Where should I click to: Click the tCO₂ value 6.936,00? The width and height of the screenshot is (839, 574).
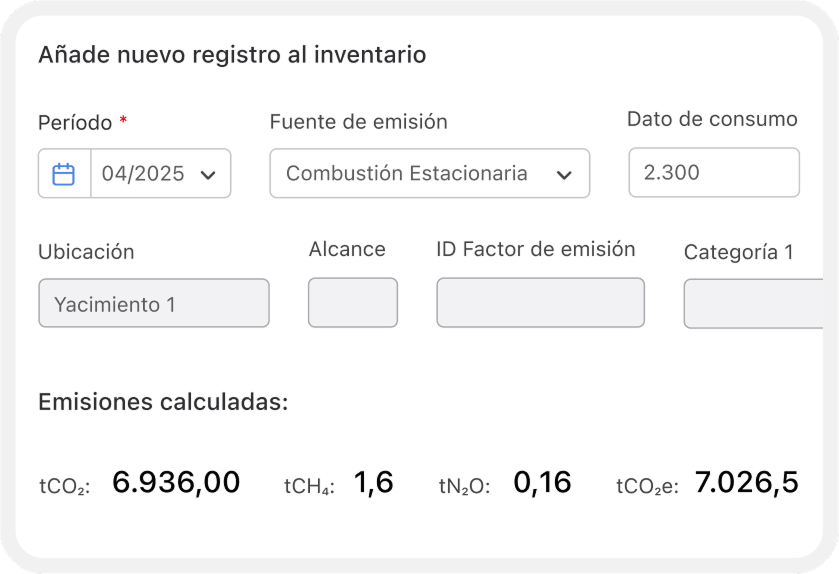click(176, 483)
